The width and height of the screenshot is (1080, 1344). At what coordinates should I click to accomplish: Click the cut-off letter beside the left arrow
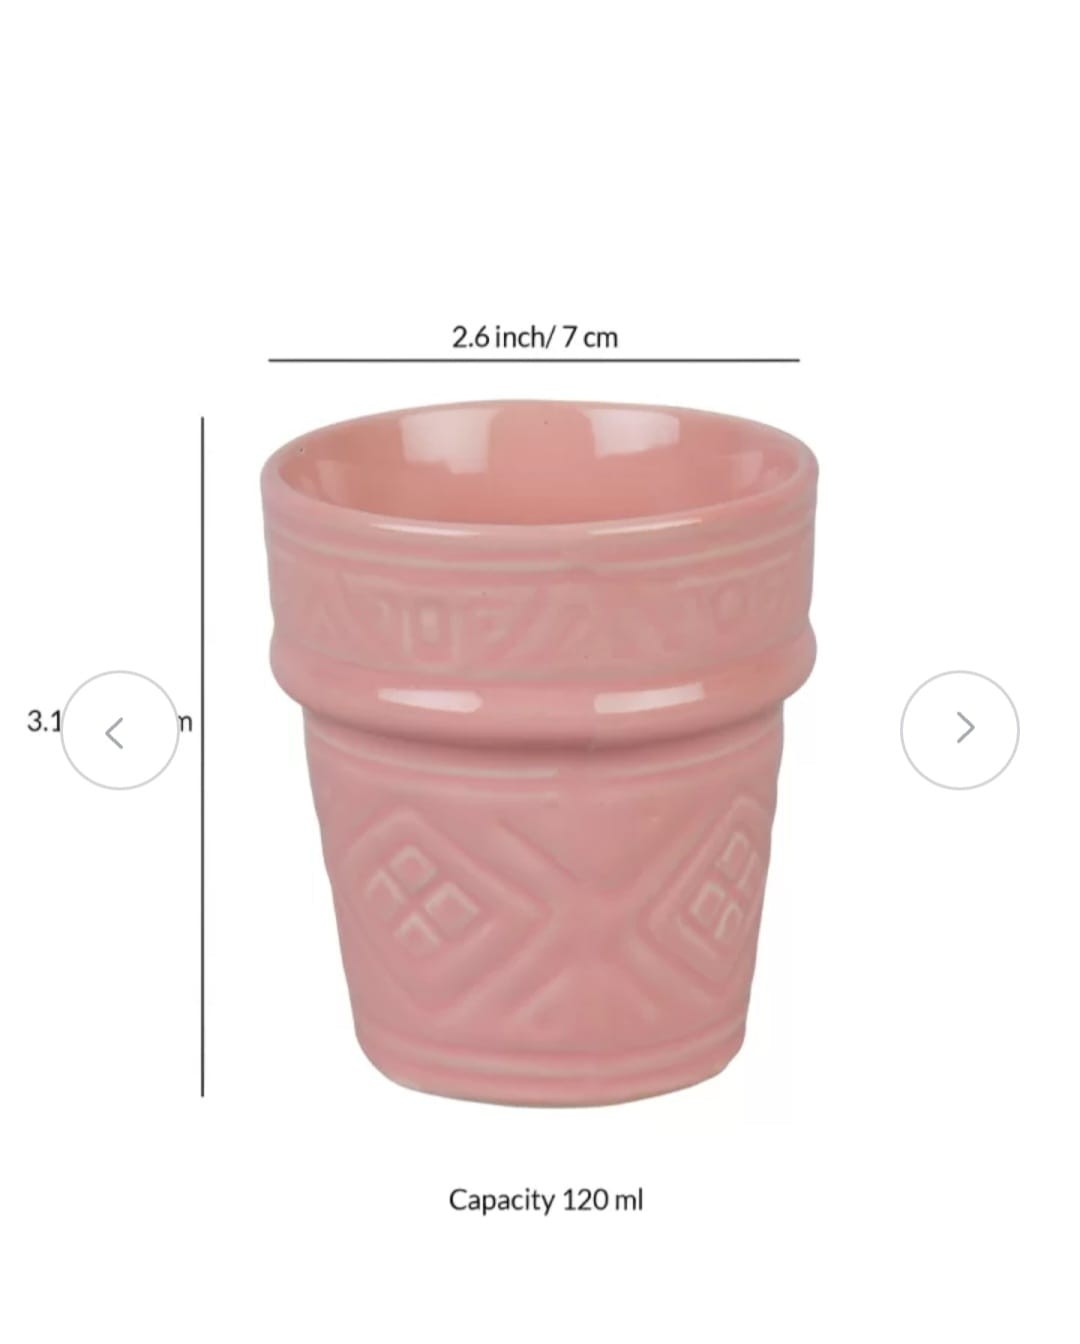pos(184,721)
